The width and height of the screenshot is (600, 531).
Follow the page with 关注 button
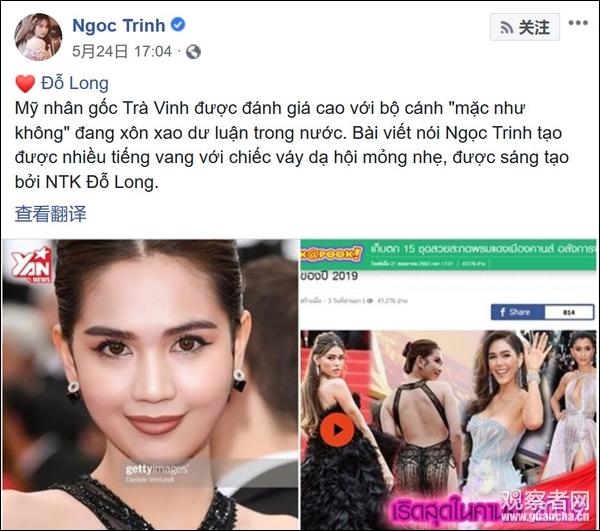[525, 27]
